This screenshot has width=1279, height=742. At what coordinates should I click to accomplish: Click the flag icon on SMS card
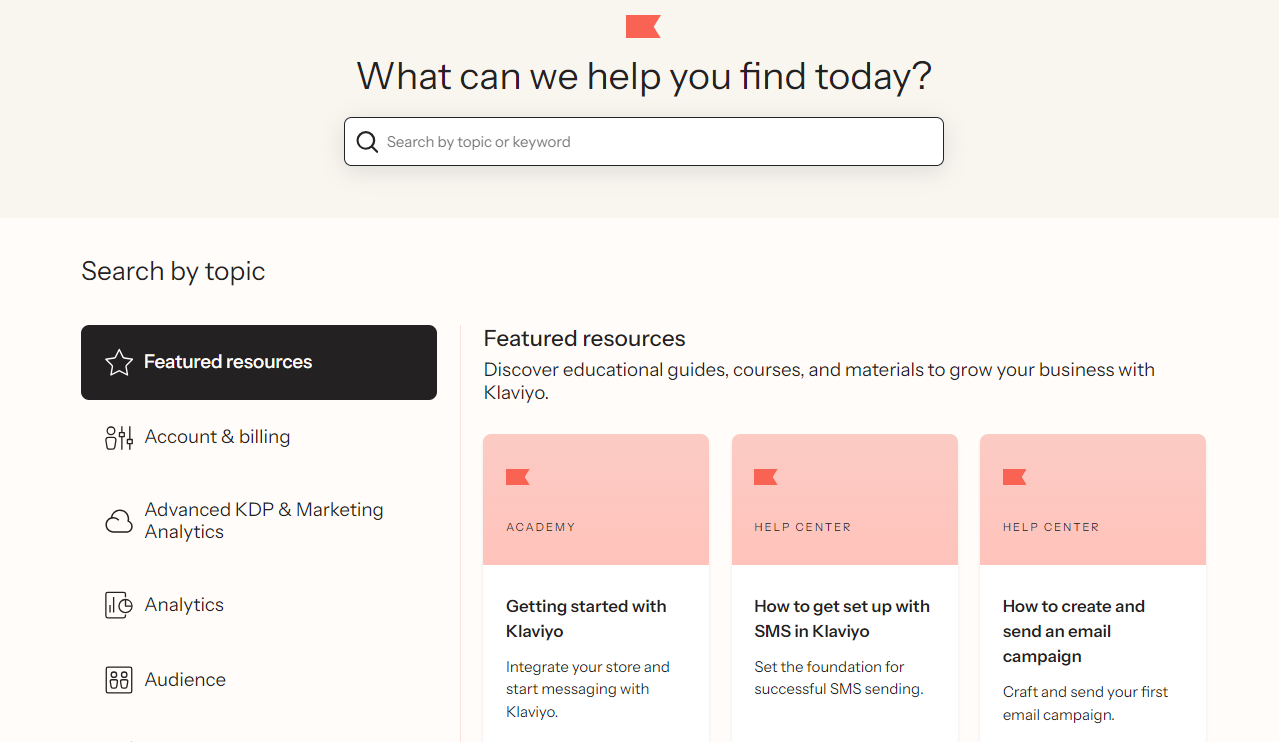coord(765,477)
